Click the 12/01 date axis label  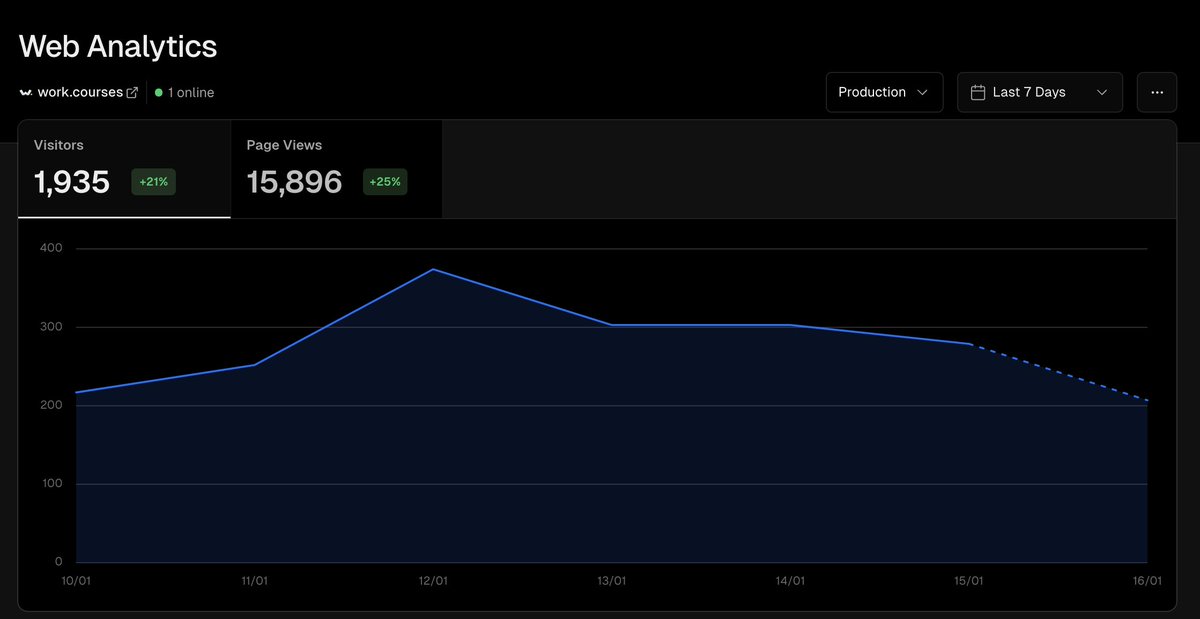click(433, 581)
